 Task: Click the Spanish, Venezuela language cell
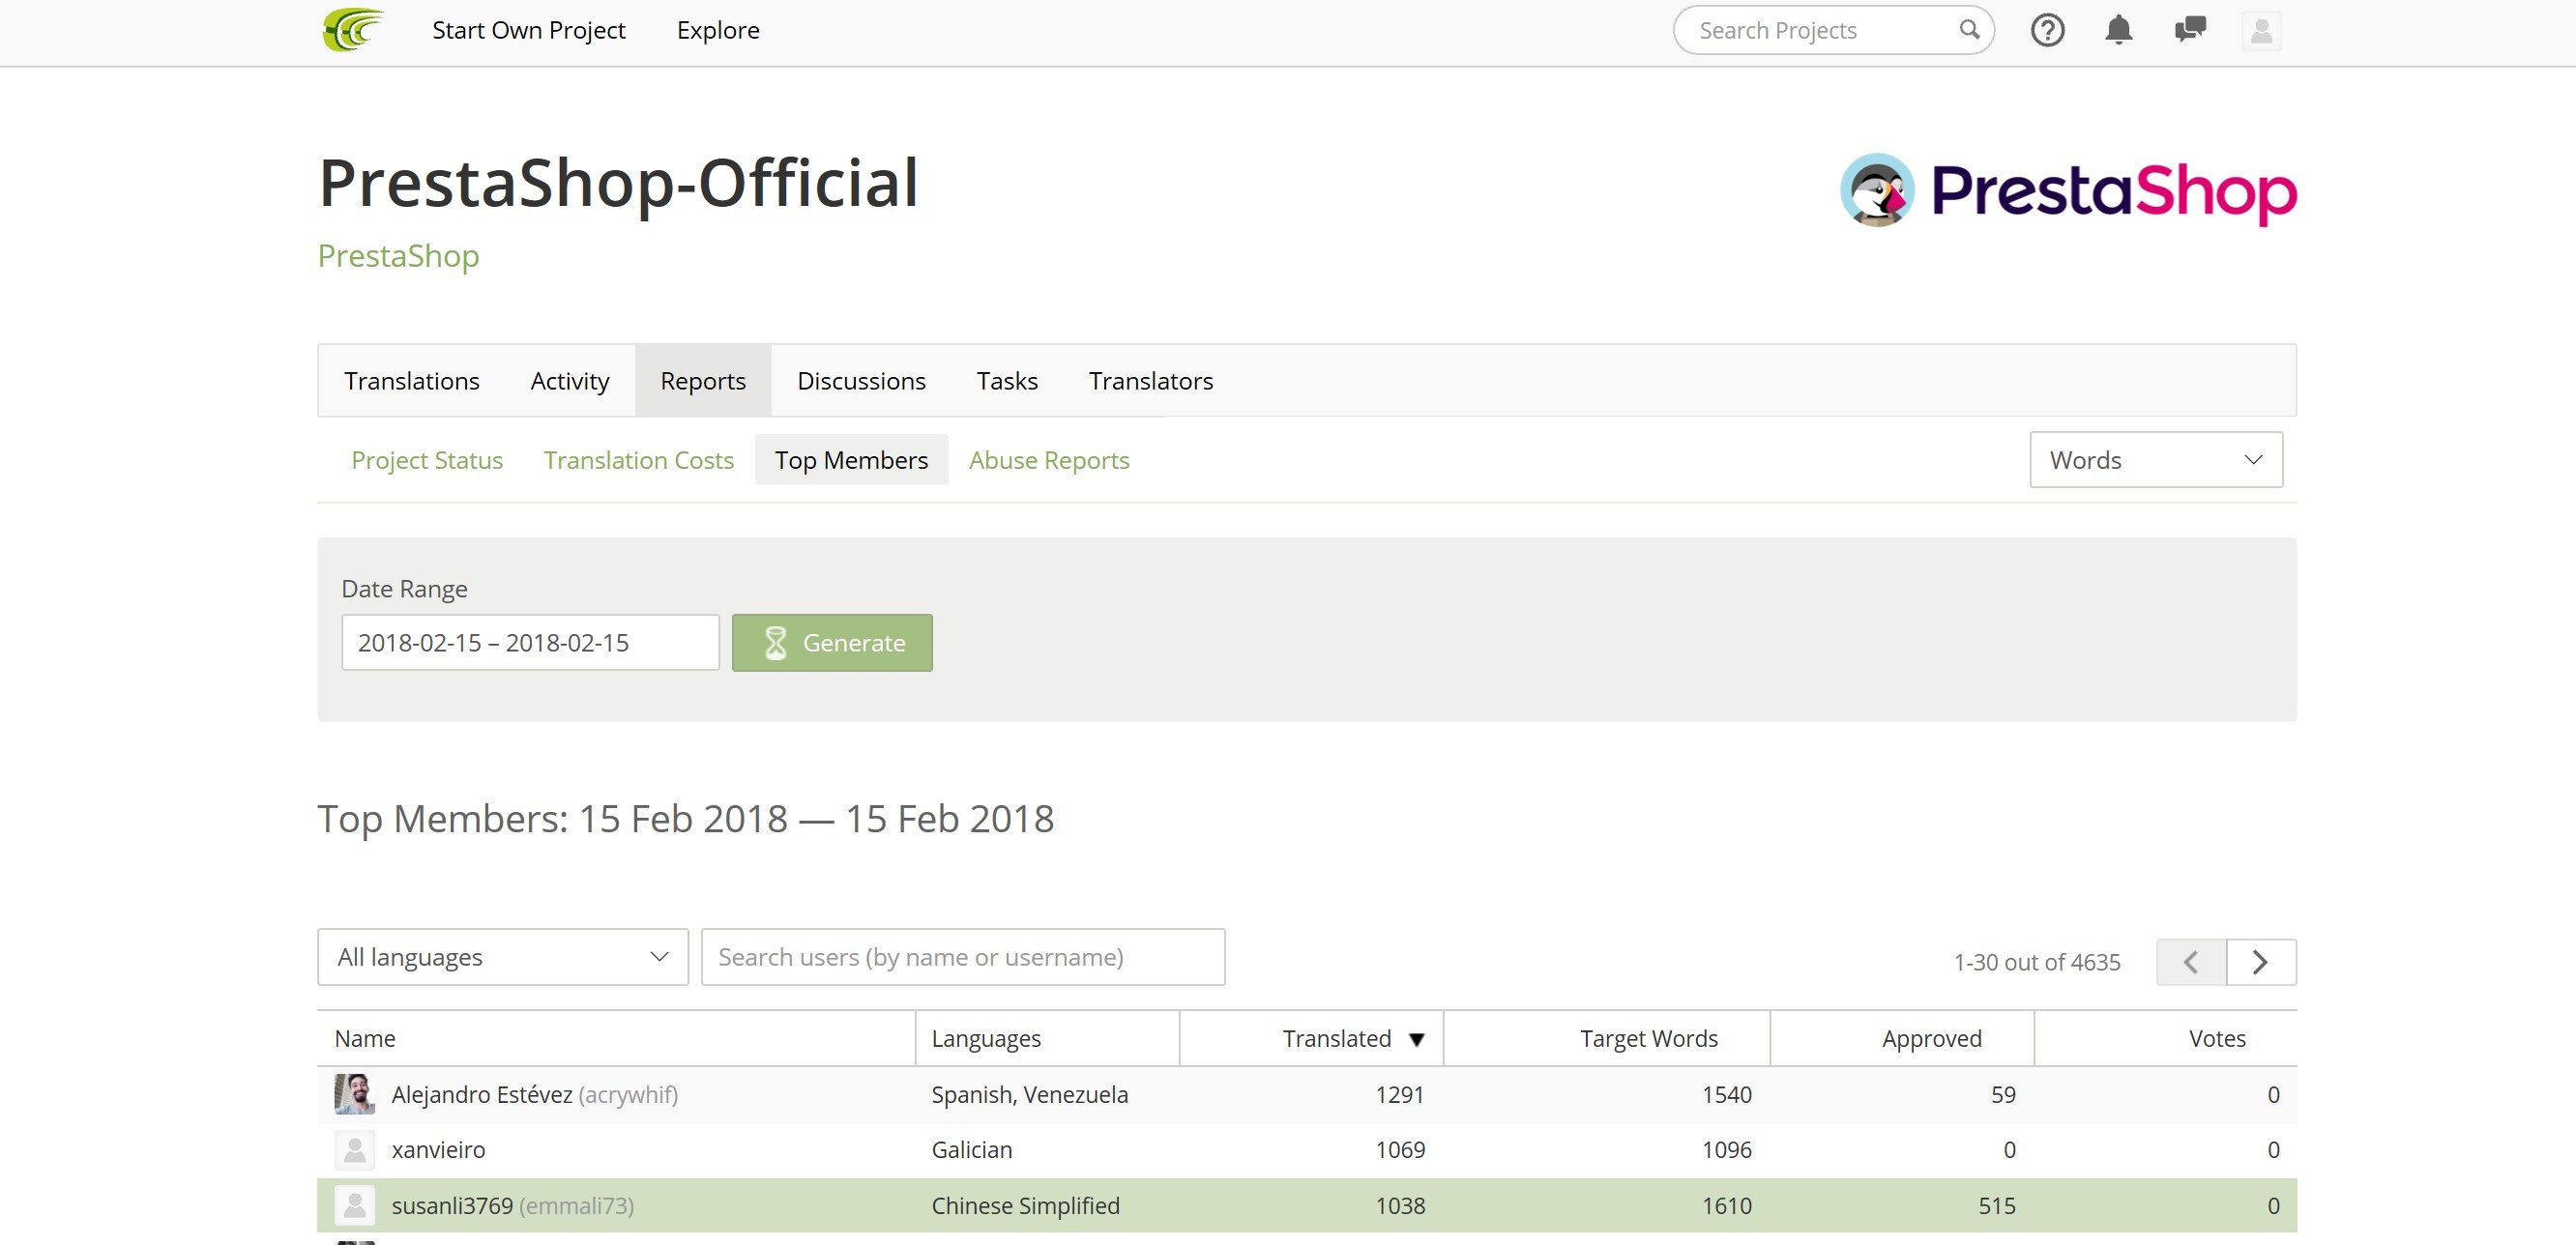[x=1030, y=1095]
